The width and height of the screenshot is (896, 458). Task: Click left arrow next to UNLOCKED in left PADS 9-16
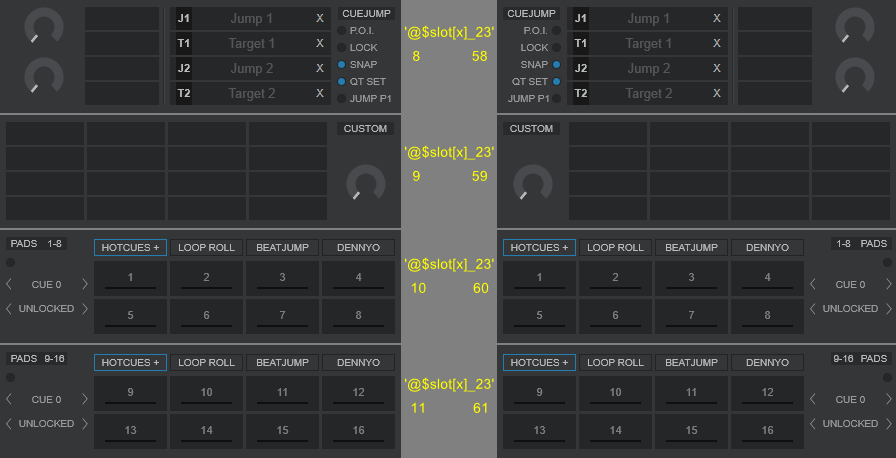tap(10, 424)
